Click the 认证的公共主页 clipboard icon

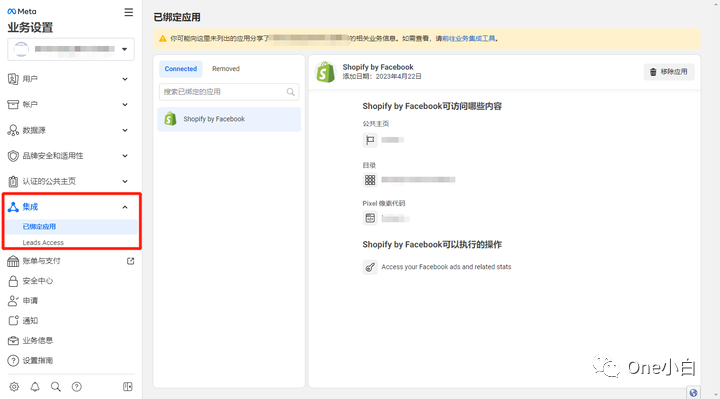(13, 181)
